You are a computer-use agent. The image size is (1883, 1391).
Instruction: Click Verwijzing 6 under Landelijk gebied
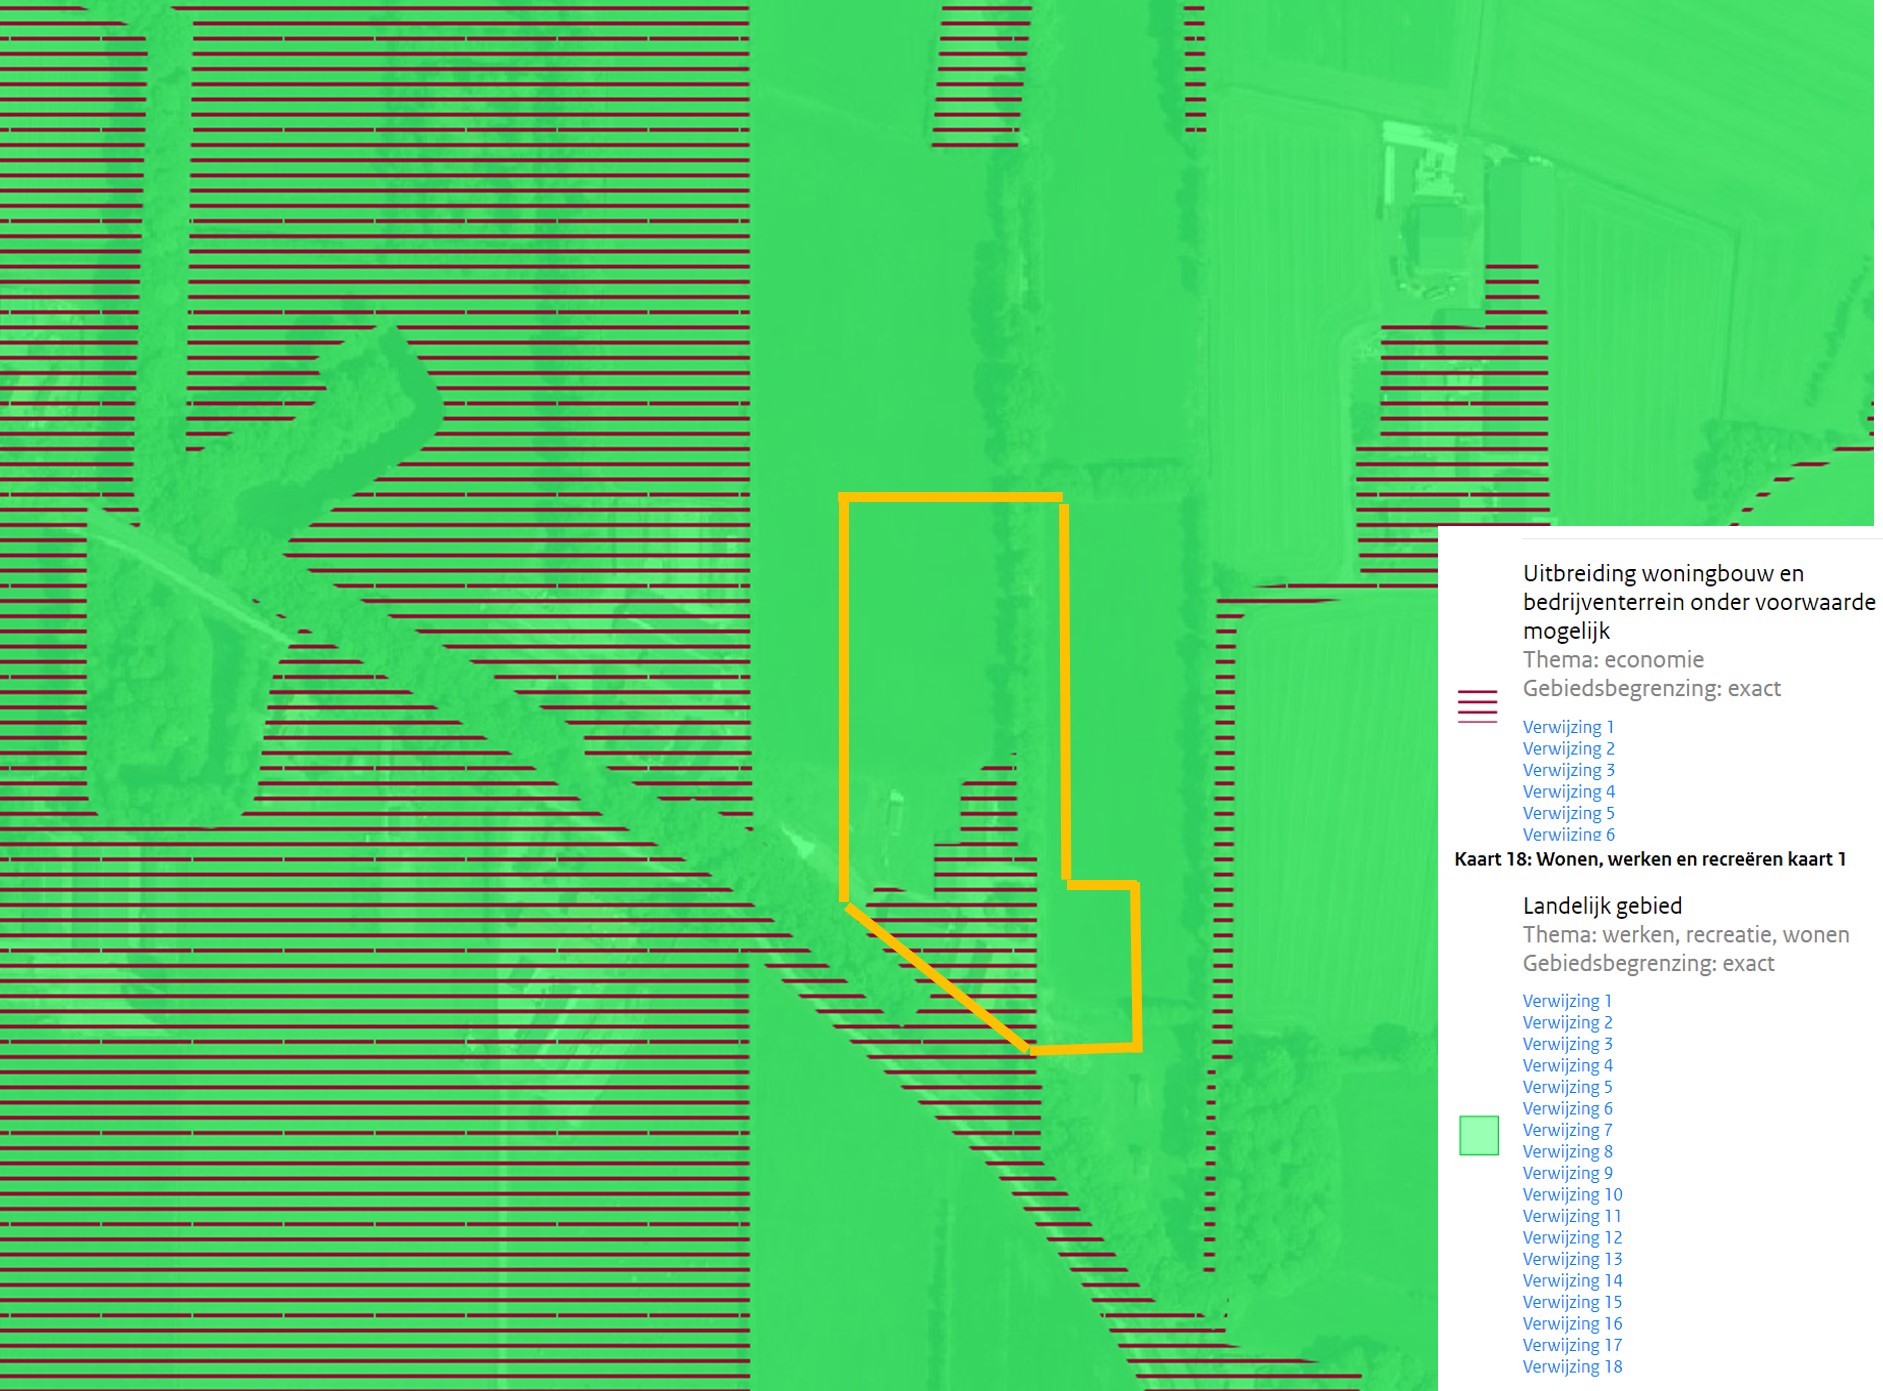1567,1109
